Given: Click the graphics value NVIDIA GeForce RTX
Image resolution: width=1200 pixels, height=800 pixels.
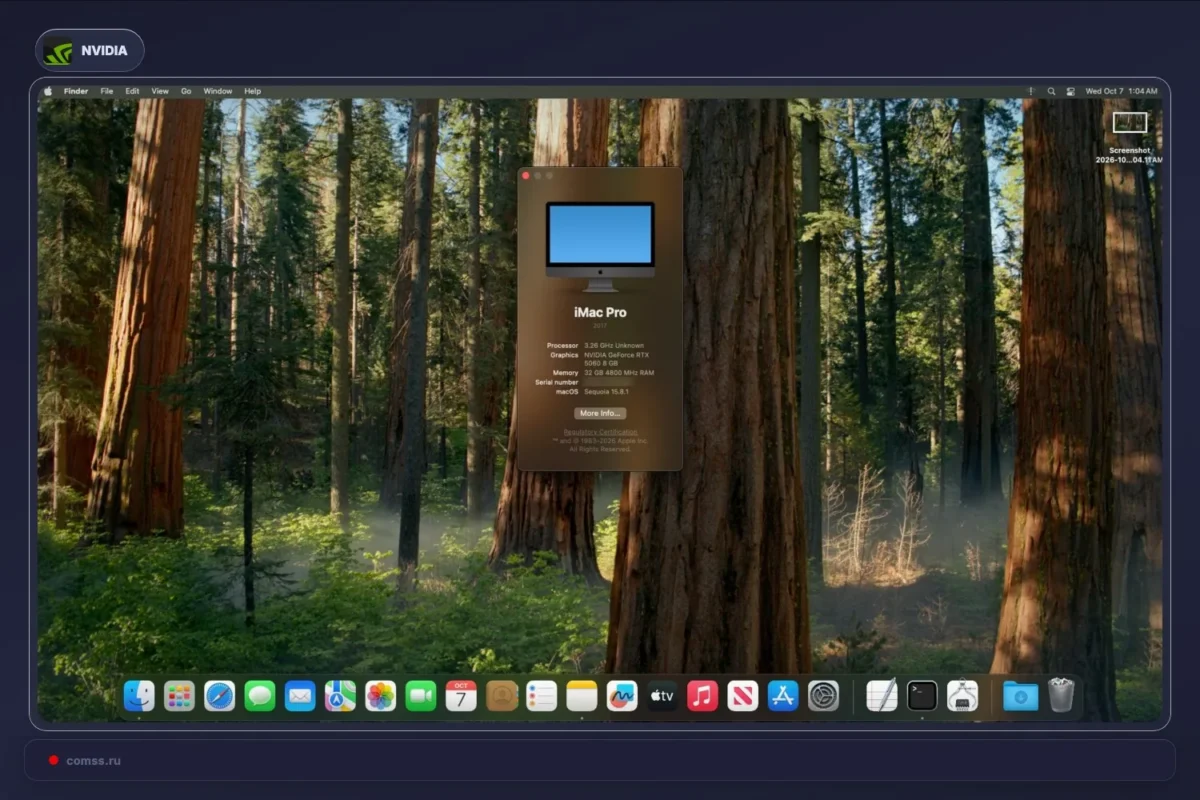Looking at the screenshot, I should (x=619, y=359).
